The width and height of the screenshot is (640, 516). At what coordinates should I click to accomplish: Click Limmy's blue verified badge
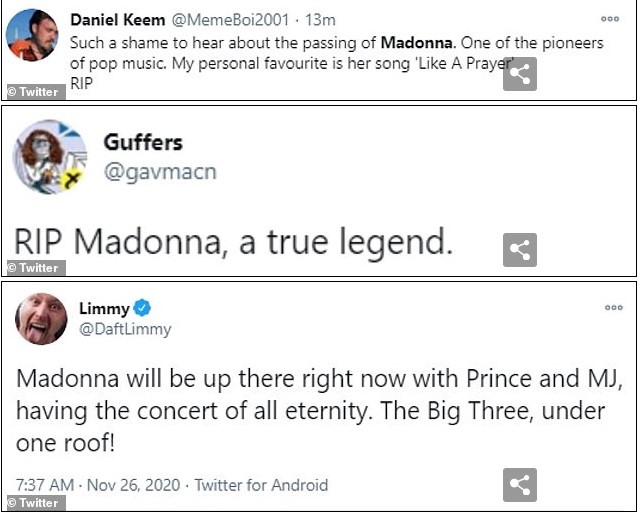pyautogui.click(x=143, y=308)
